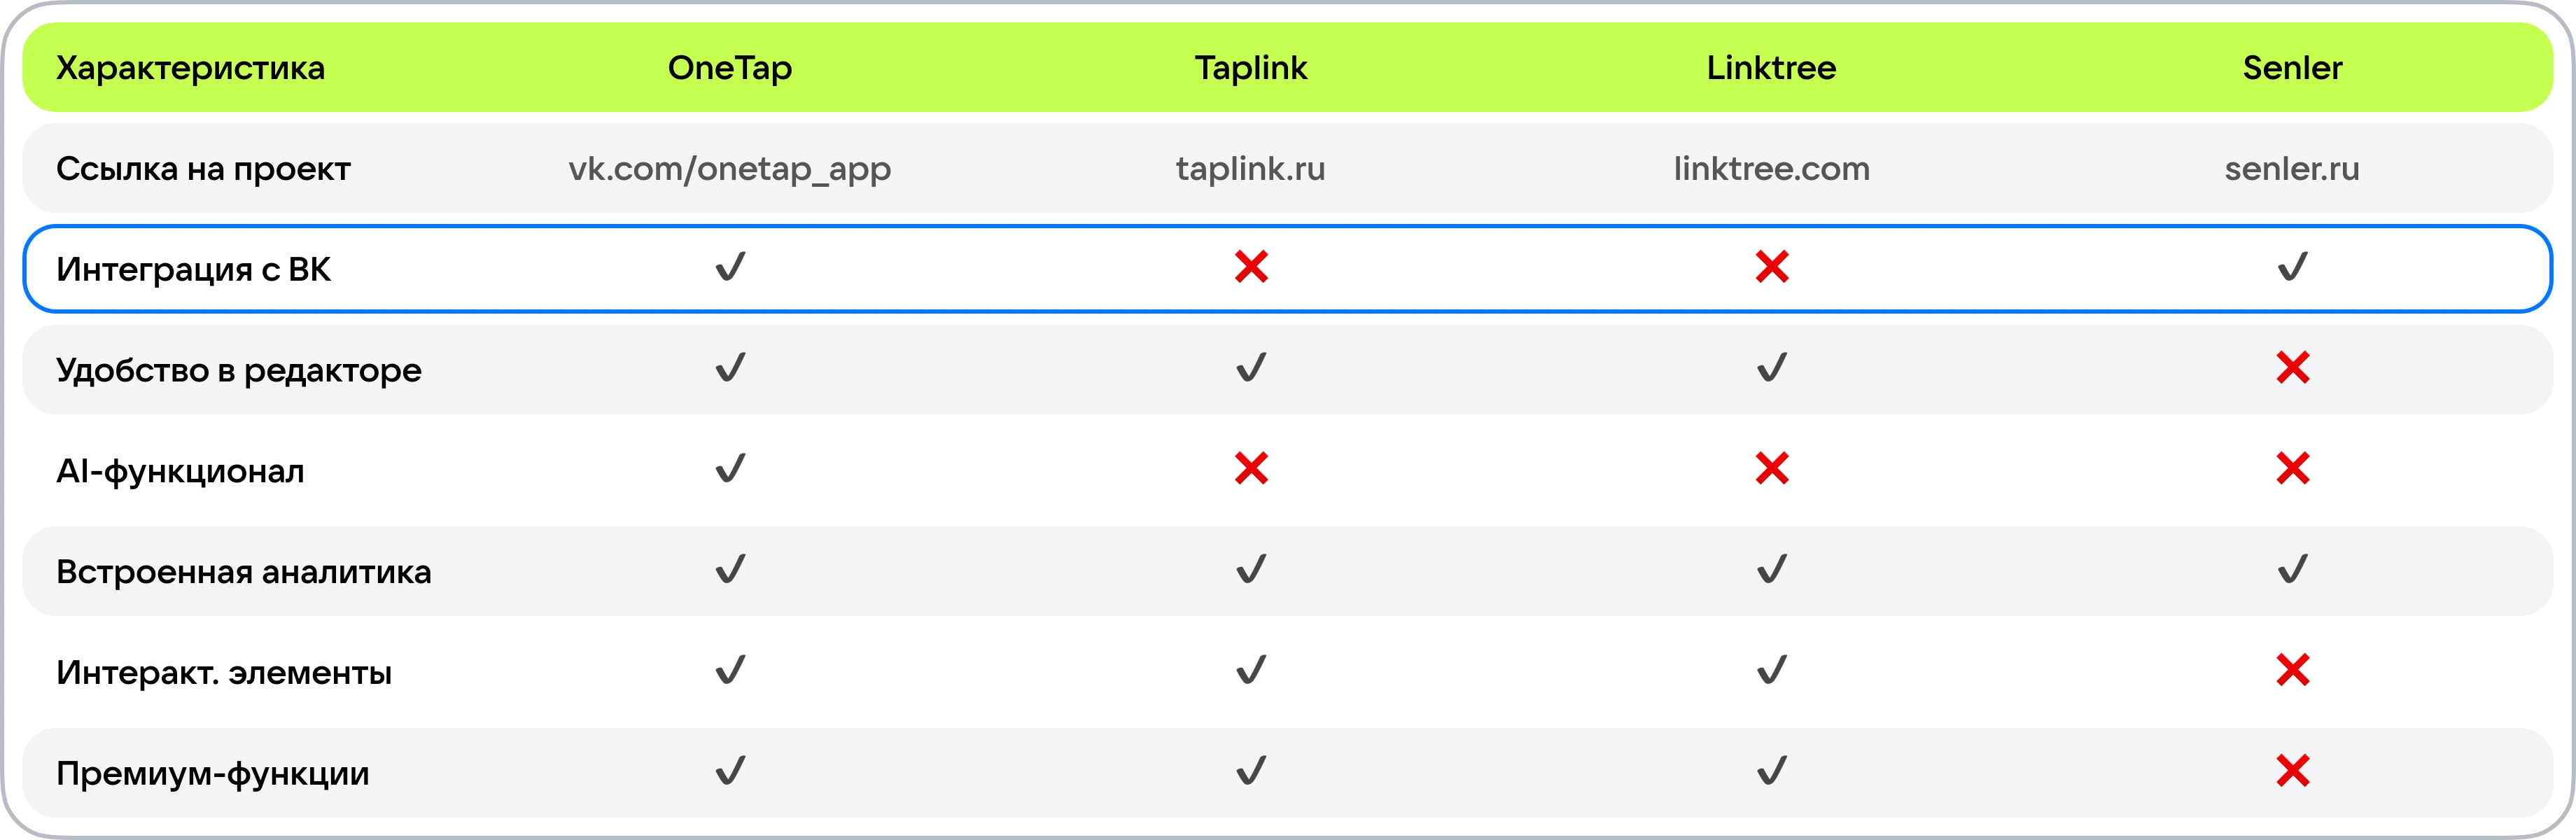Open the linktree.com link
The width and height of the screenshot is (2576, 840).
pos(1771,168)
